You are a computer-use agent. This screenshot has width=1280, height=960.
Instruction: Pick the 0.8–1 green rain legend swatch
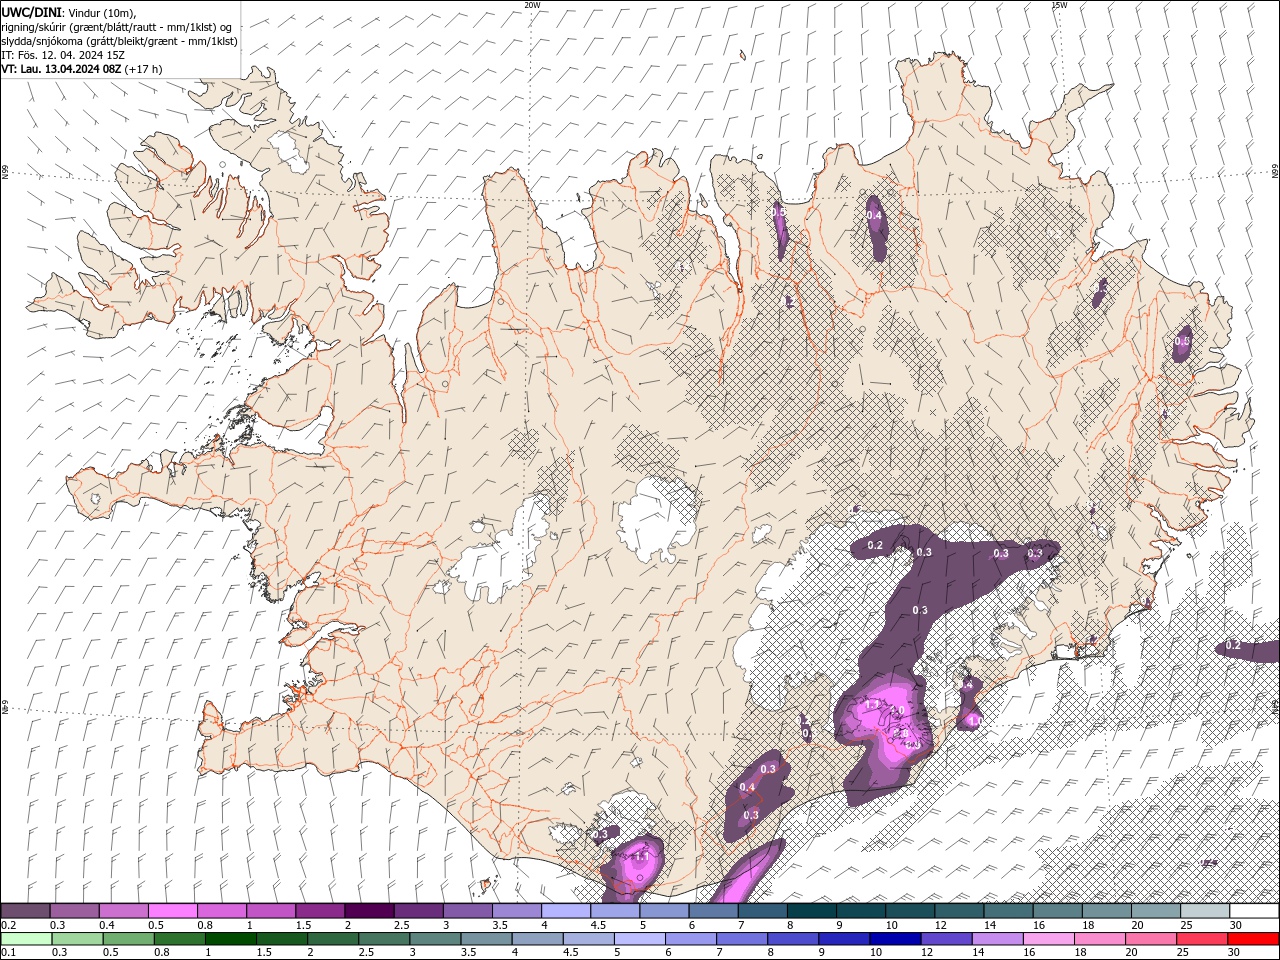[180, 939]
